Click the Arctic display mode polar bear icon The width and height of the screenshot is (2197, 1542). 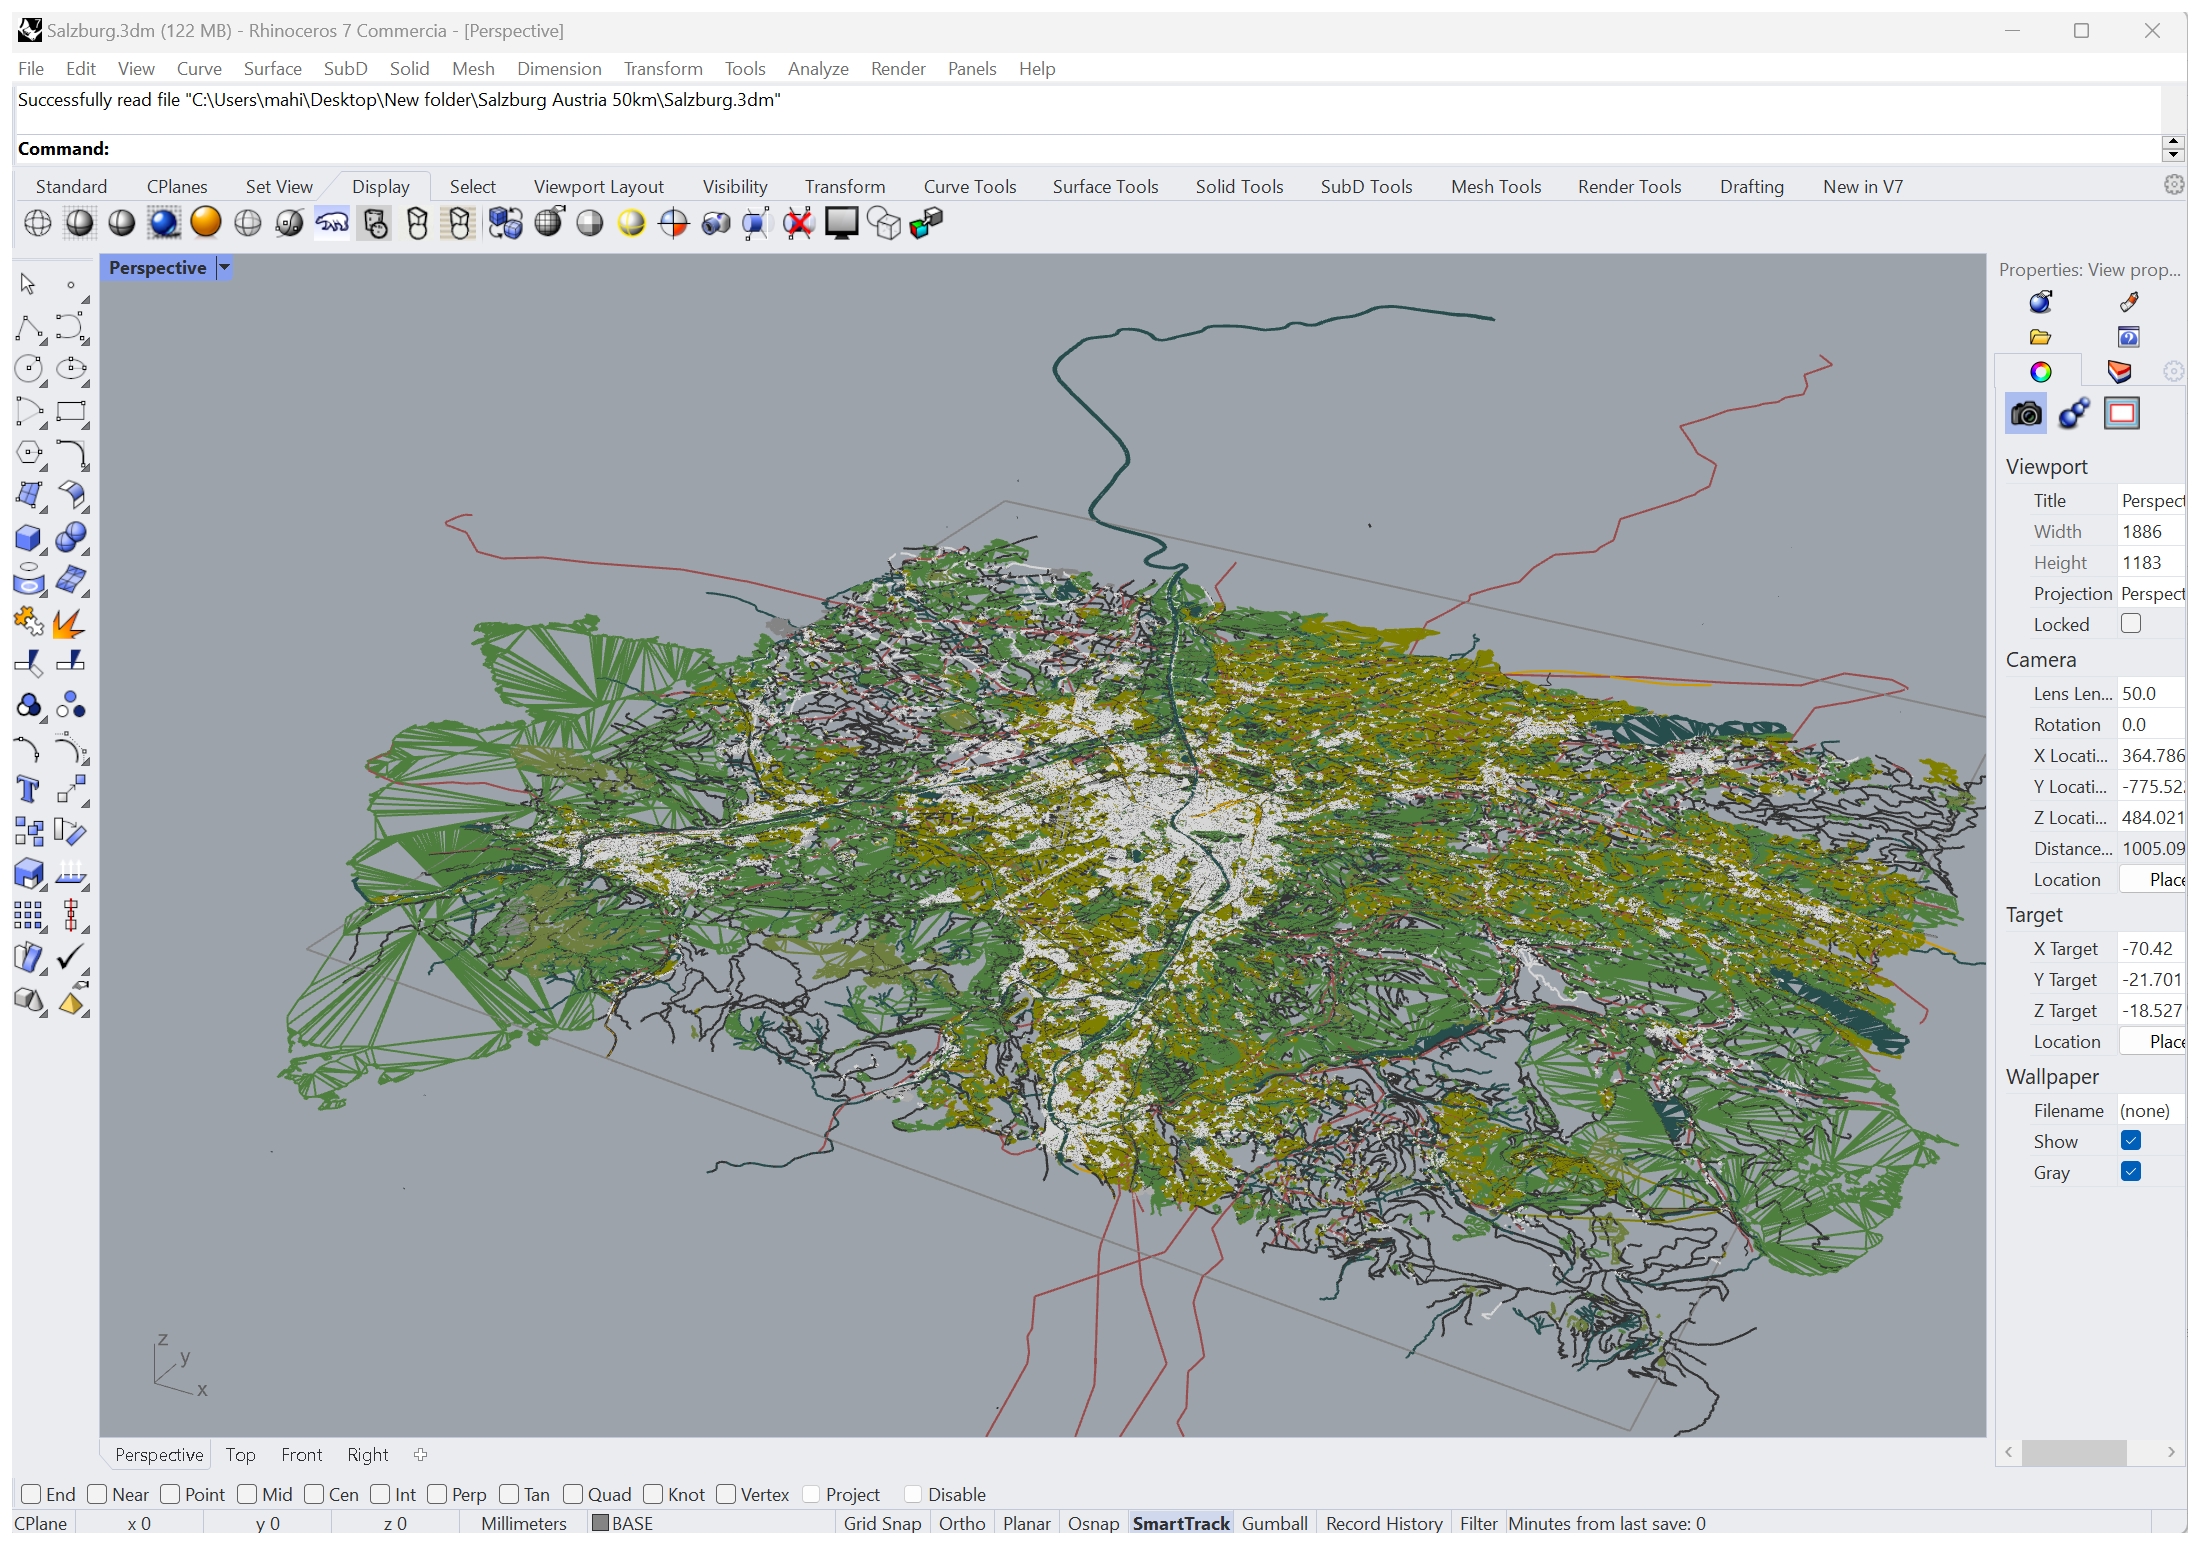[332, 223]
